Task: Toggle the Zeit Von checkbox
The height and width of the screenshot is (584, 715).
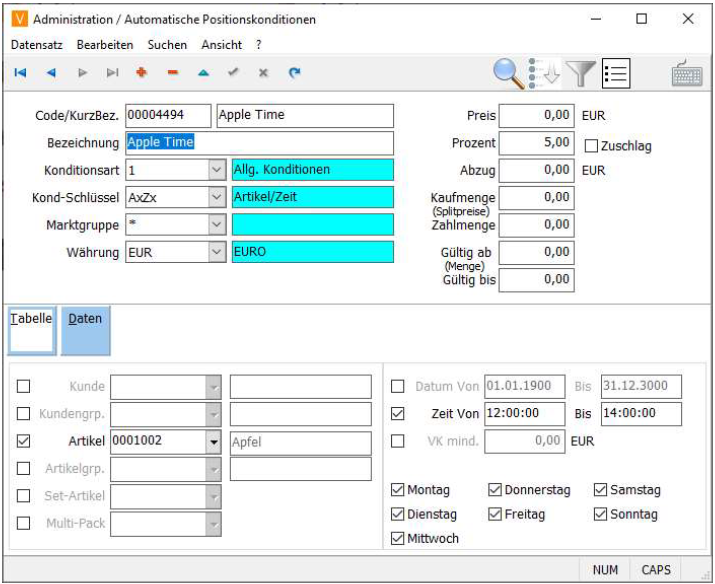Action: [398, 413]
